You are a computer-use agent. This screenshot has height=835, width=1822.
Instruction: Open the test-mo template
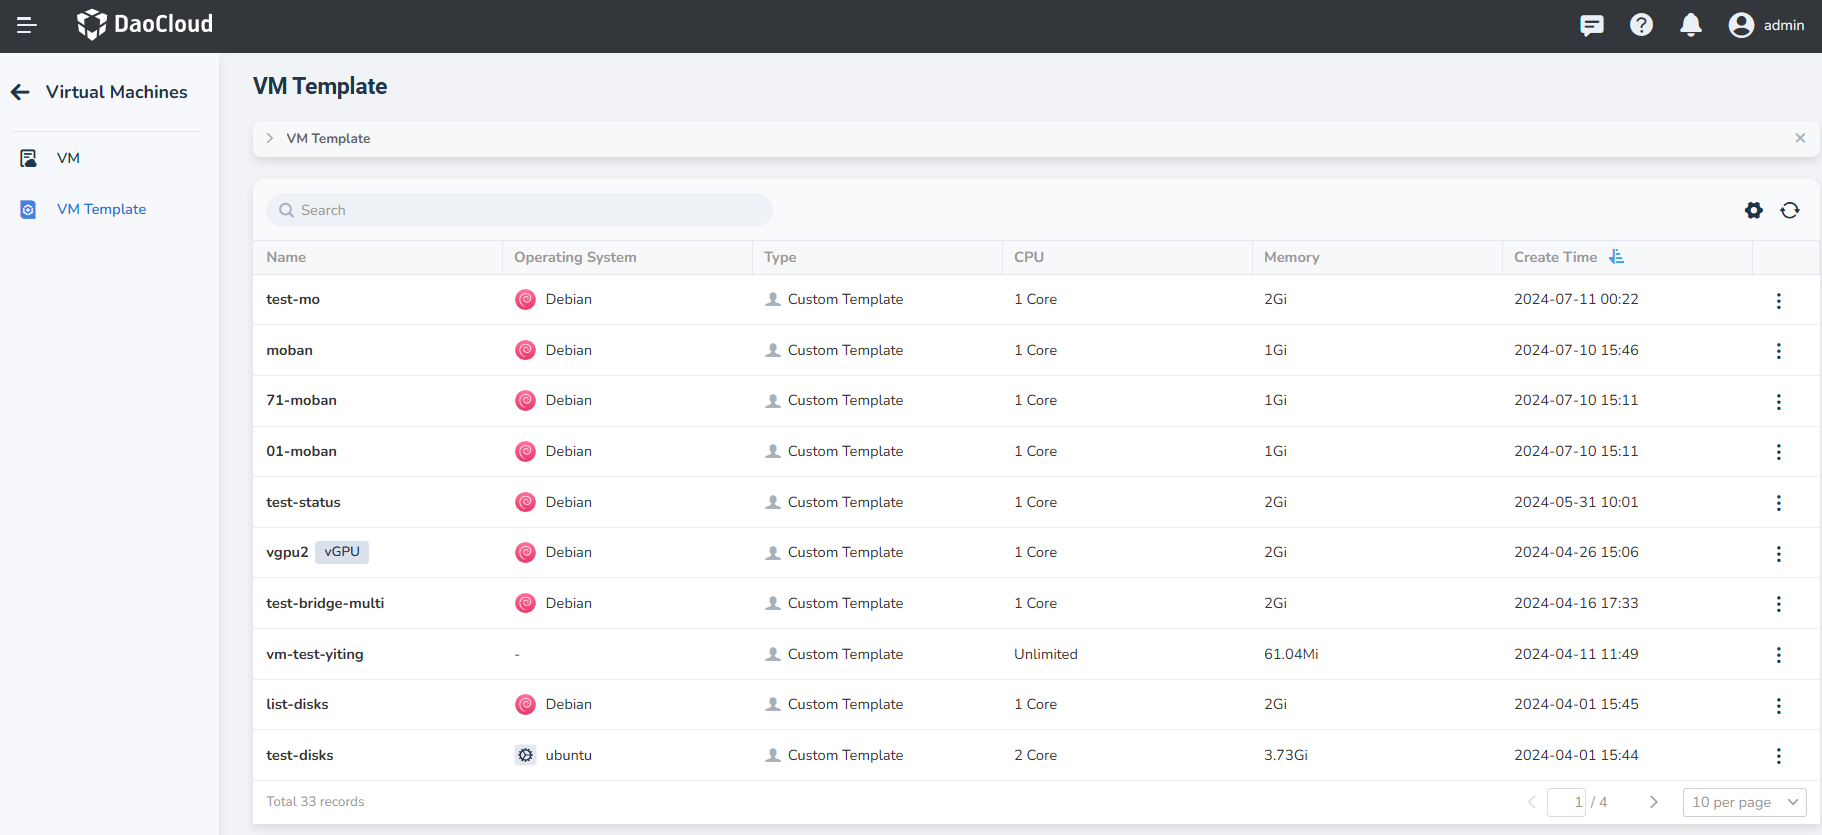click(293, 299)
